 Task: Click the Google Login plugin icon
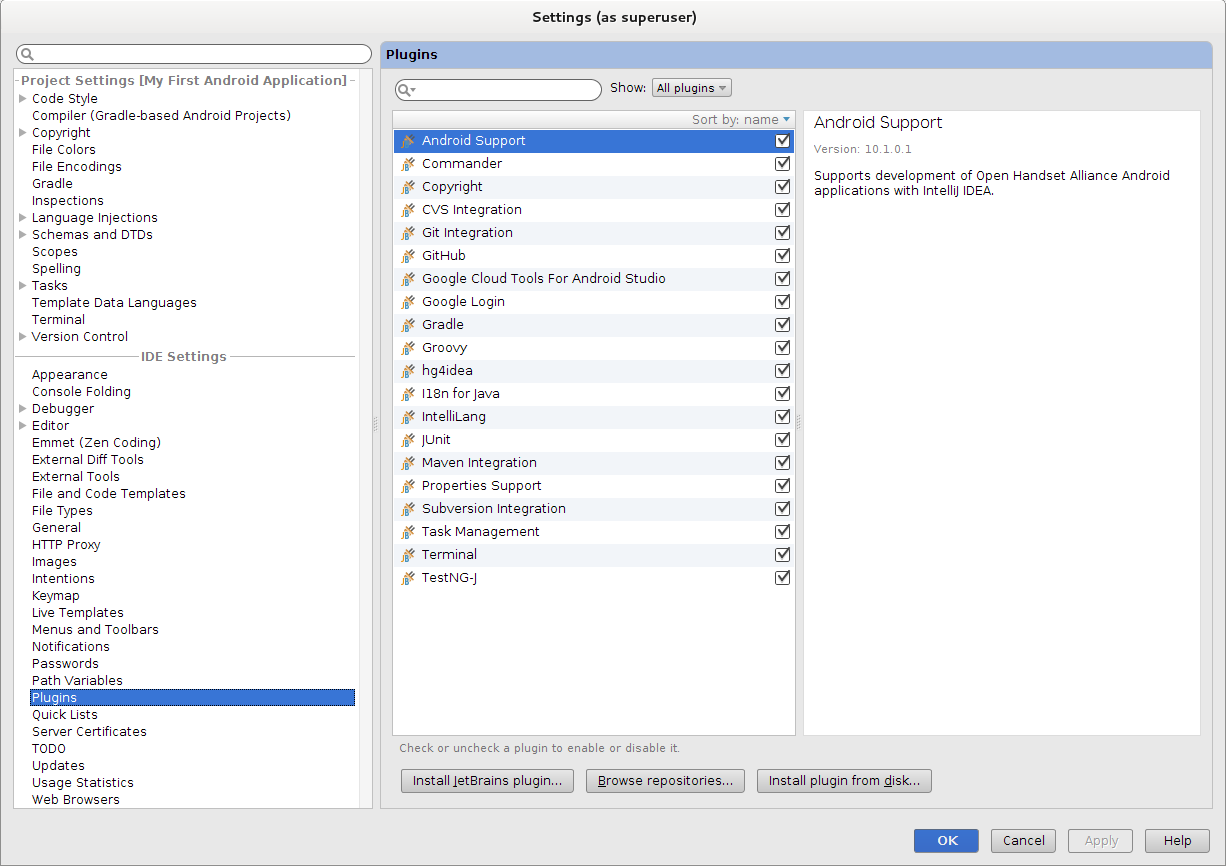point(408,302)
